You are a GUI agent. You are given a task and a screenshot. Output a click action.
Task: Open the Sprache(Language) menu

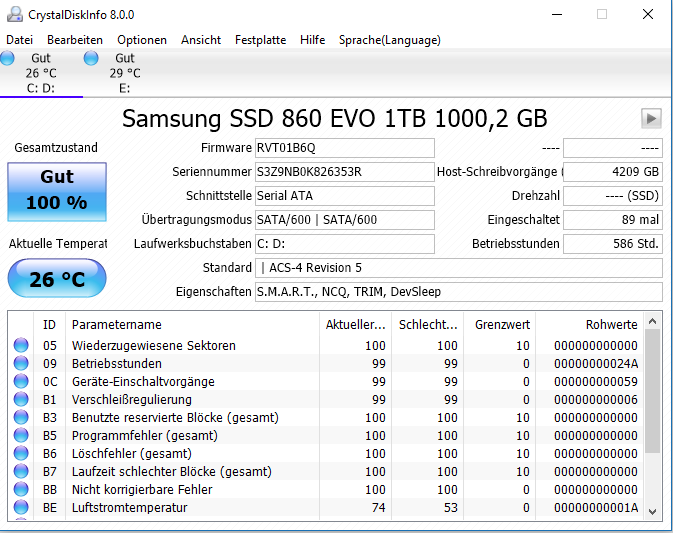pyautogui.click(x=390, y=40)
